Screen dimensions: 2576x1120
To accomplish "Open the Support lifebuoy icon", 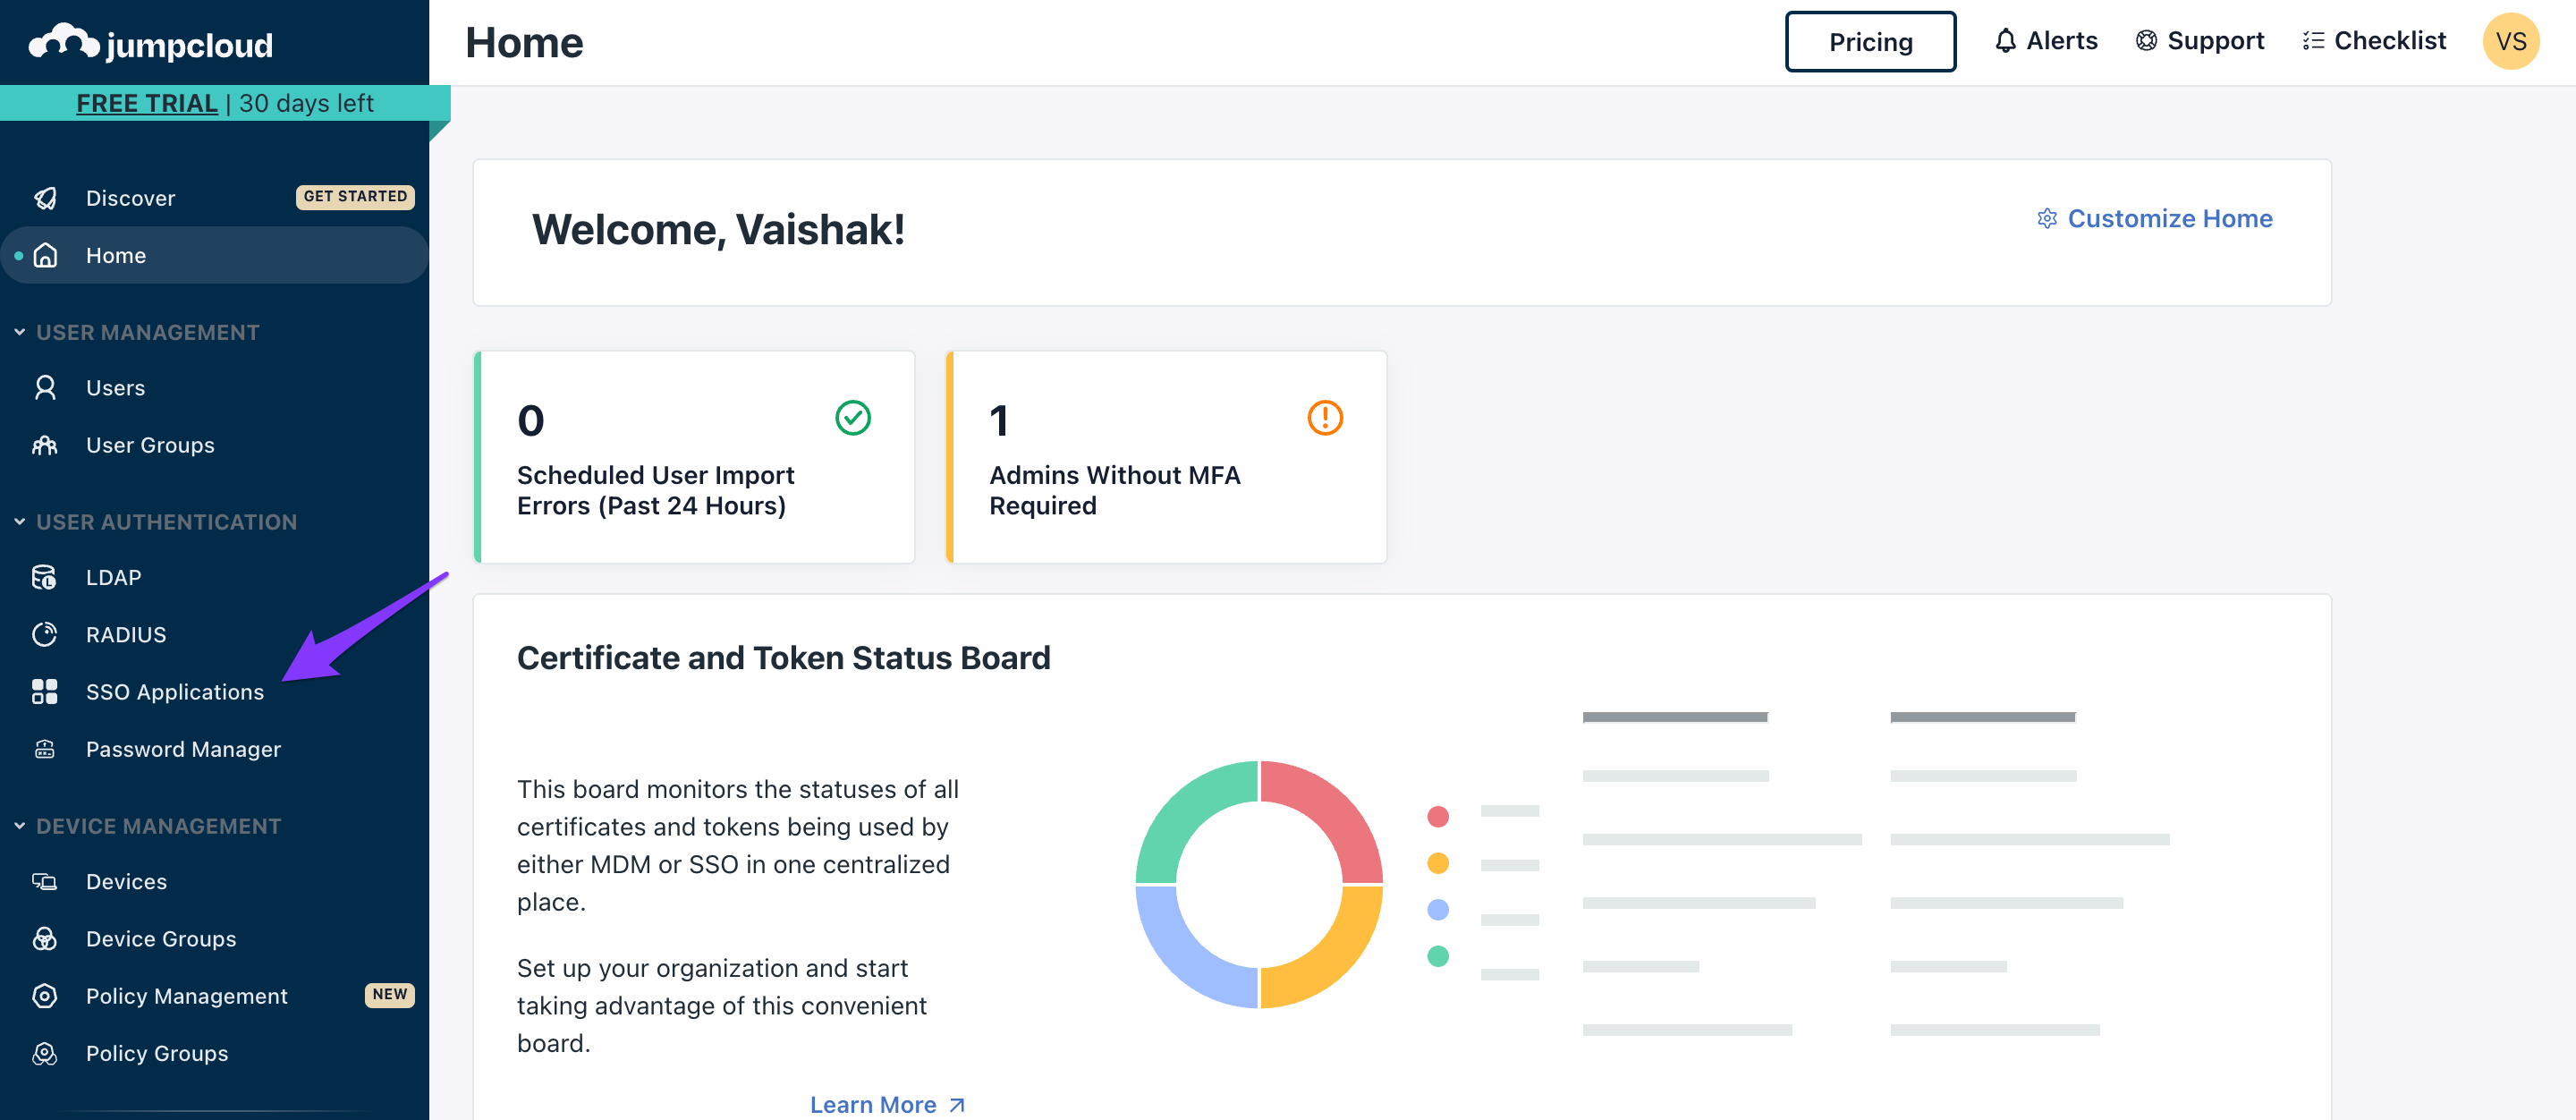I will coord(2146,41).
